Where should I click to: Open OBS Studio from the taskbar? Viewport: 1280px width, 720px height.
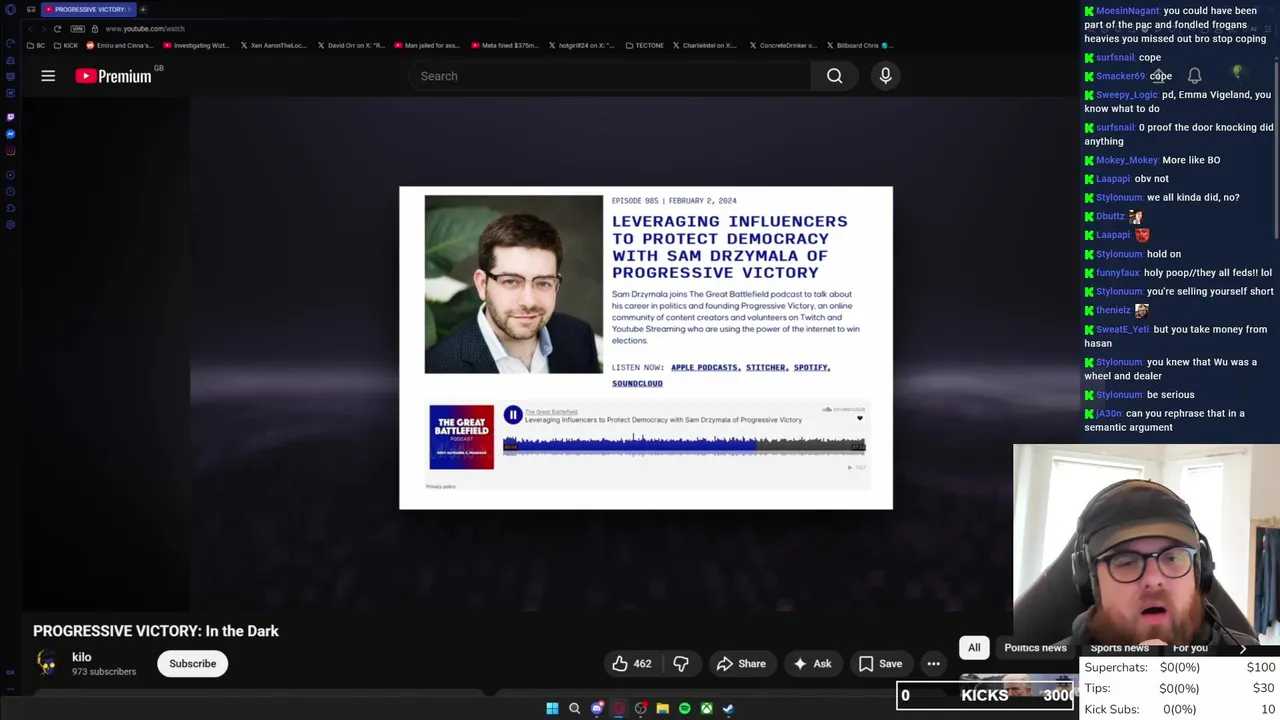pyautogui.click(x=641, y=709)
